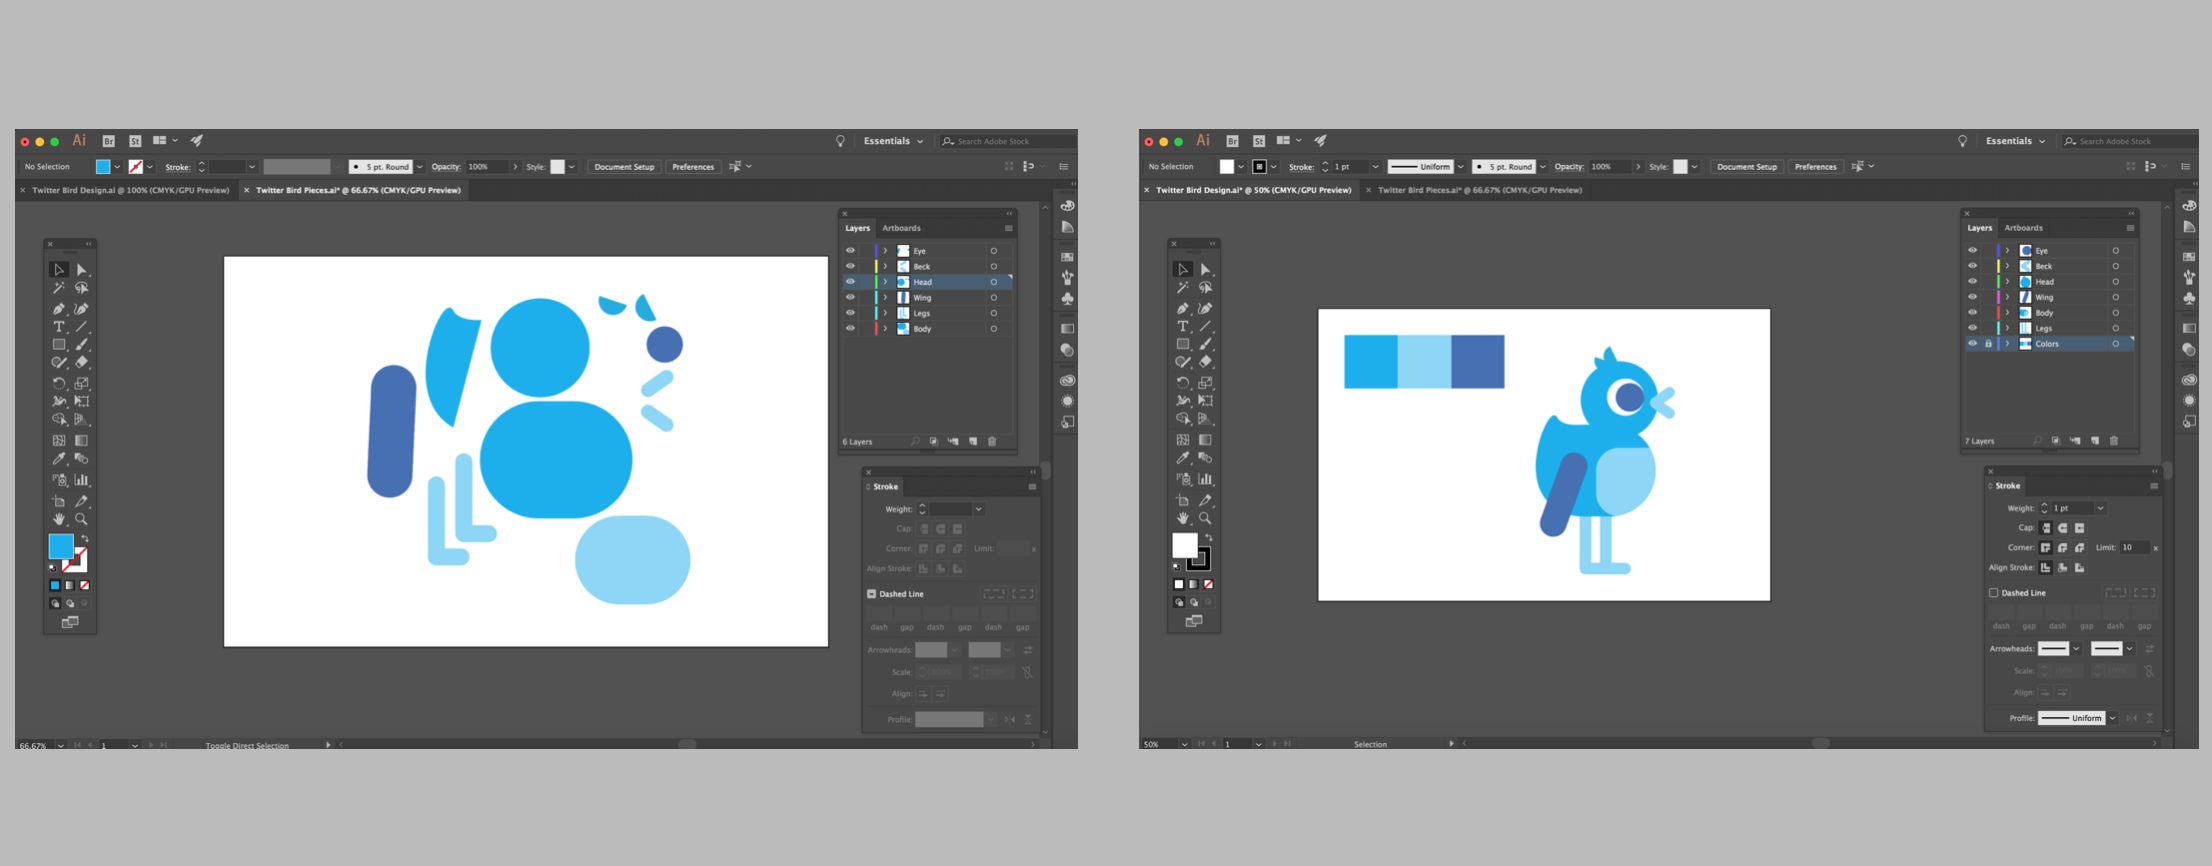The width and height of the screenshot is (2212, 866).
Task: Hide the Beck layer in right window
Action: (x=1973, y=266)
